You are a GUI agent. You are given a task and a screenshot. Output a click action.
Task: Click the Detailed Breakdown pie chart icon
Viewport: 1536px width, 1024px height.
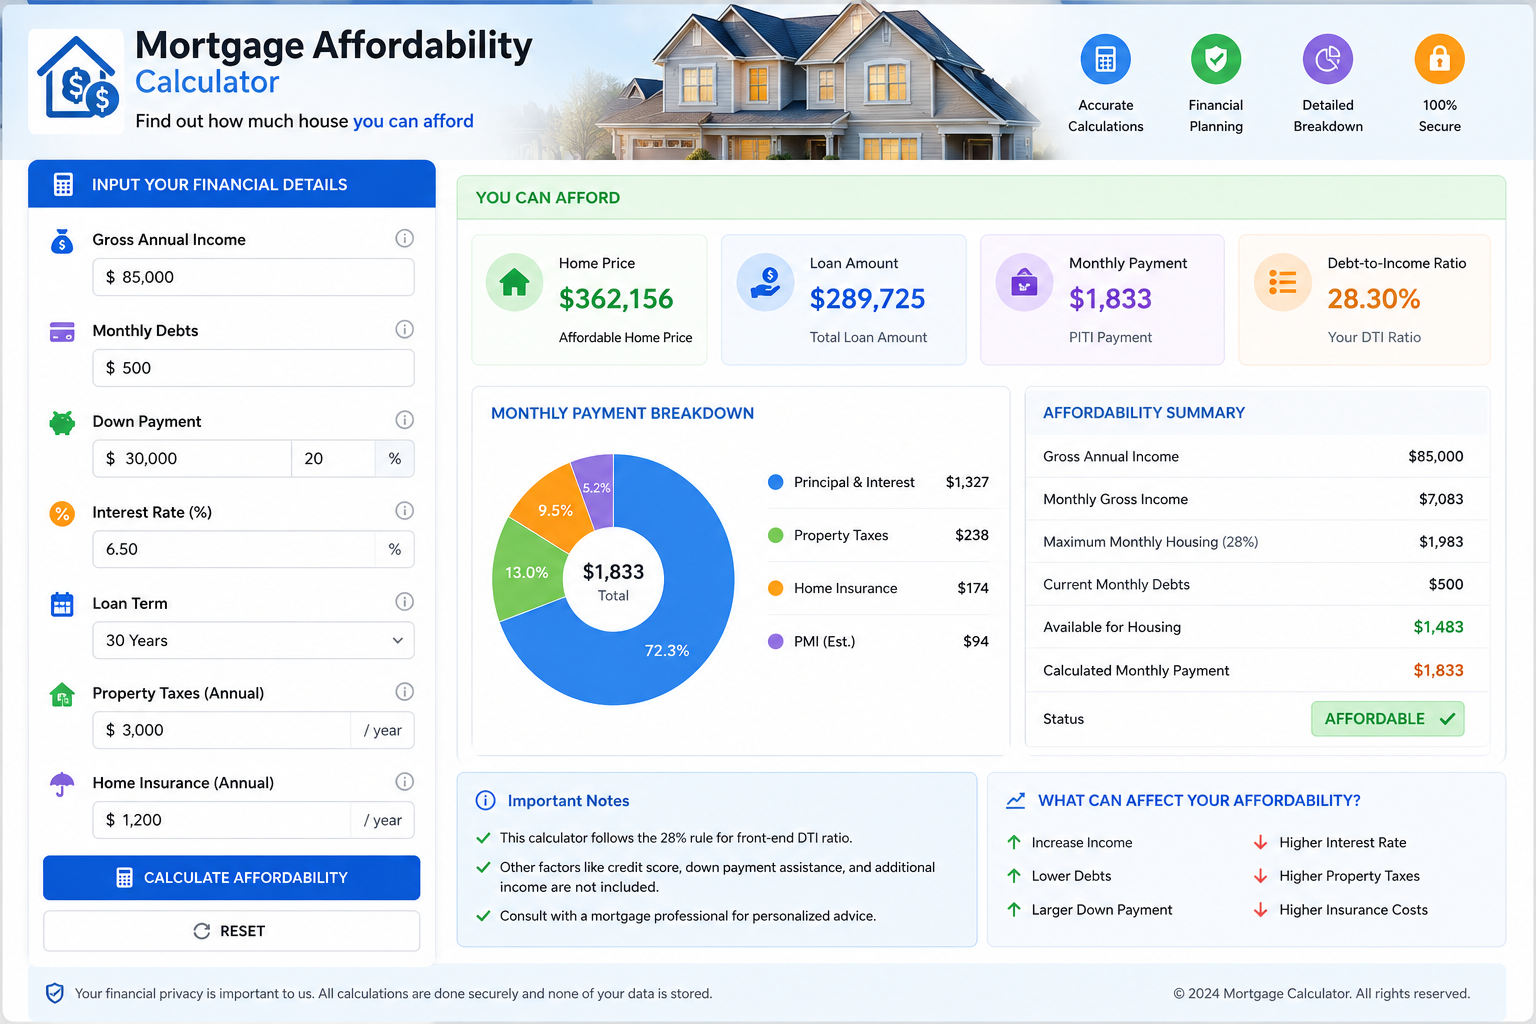point(1328,60)
